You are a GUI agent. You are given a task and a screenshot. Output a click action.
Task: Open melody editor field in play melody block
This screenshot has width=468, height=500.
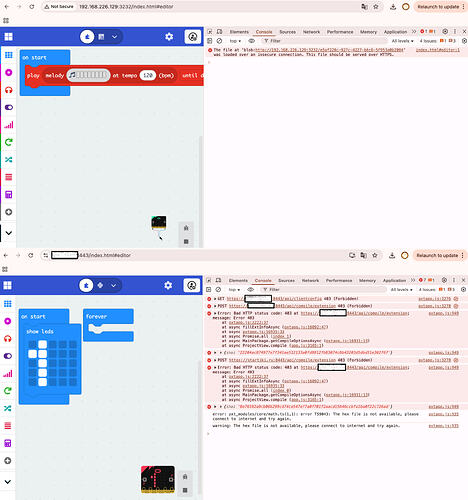tap(88, 75)
